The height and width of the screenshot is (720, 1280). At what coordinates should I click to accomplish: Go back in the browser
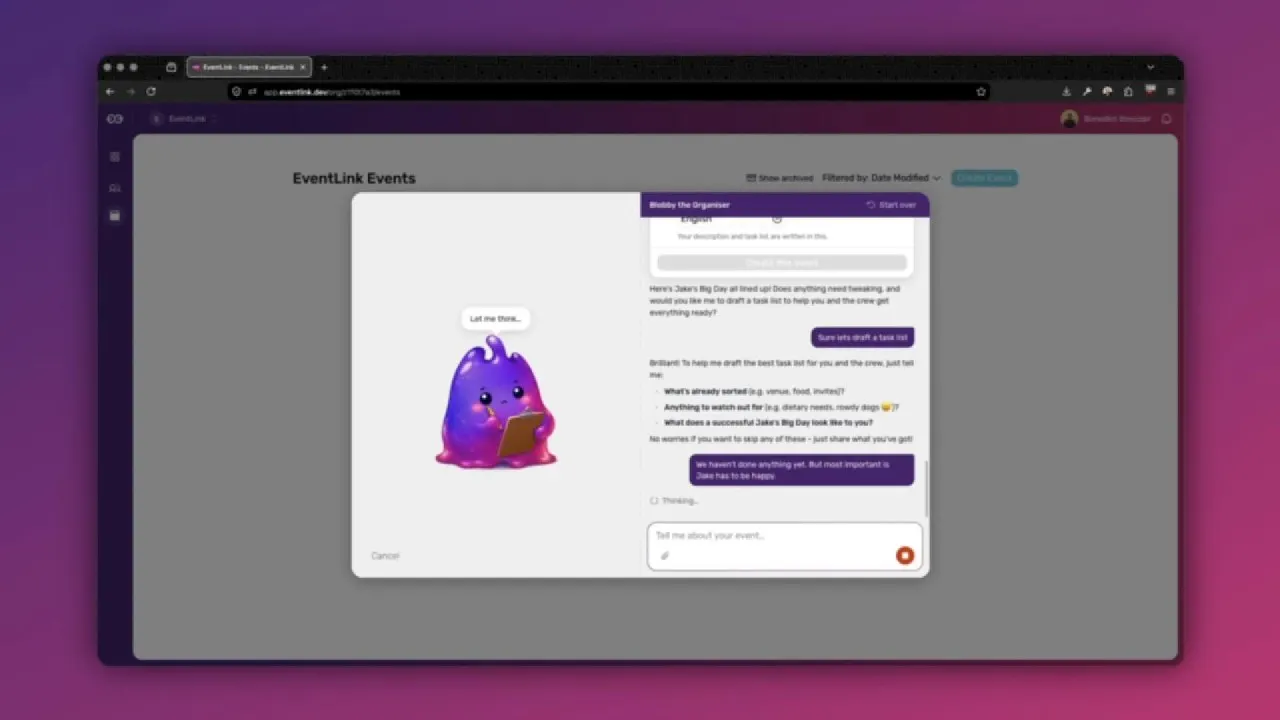tap(110, 91)
